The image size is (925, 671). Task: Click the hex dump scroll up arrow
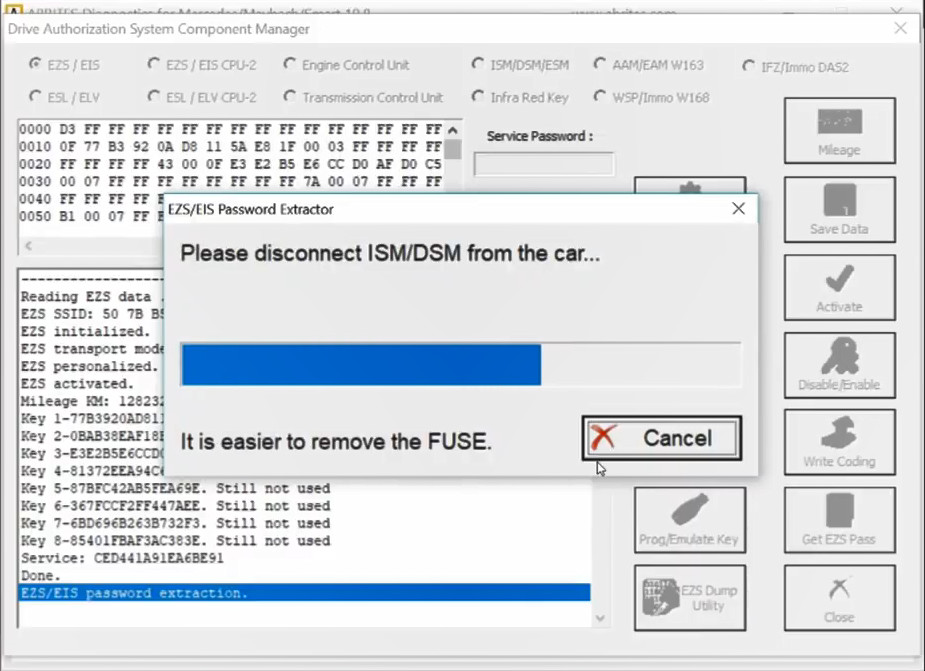pos(452,130)
